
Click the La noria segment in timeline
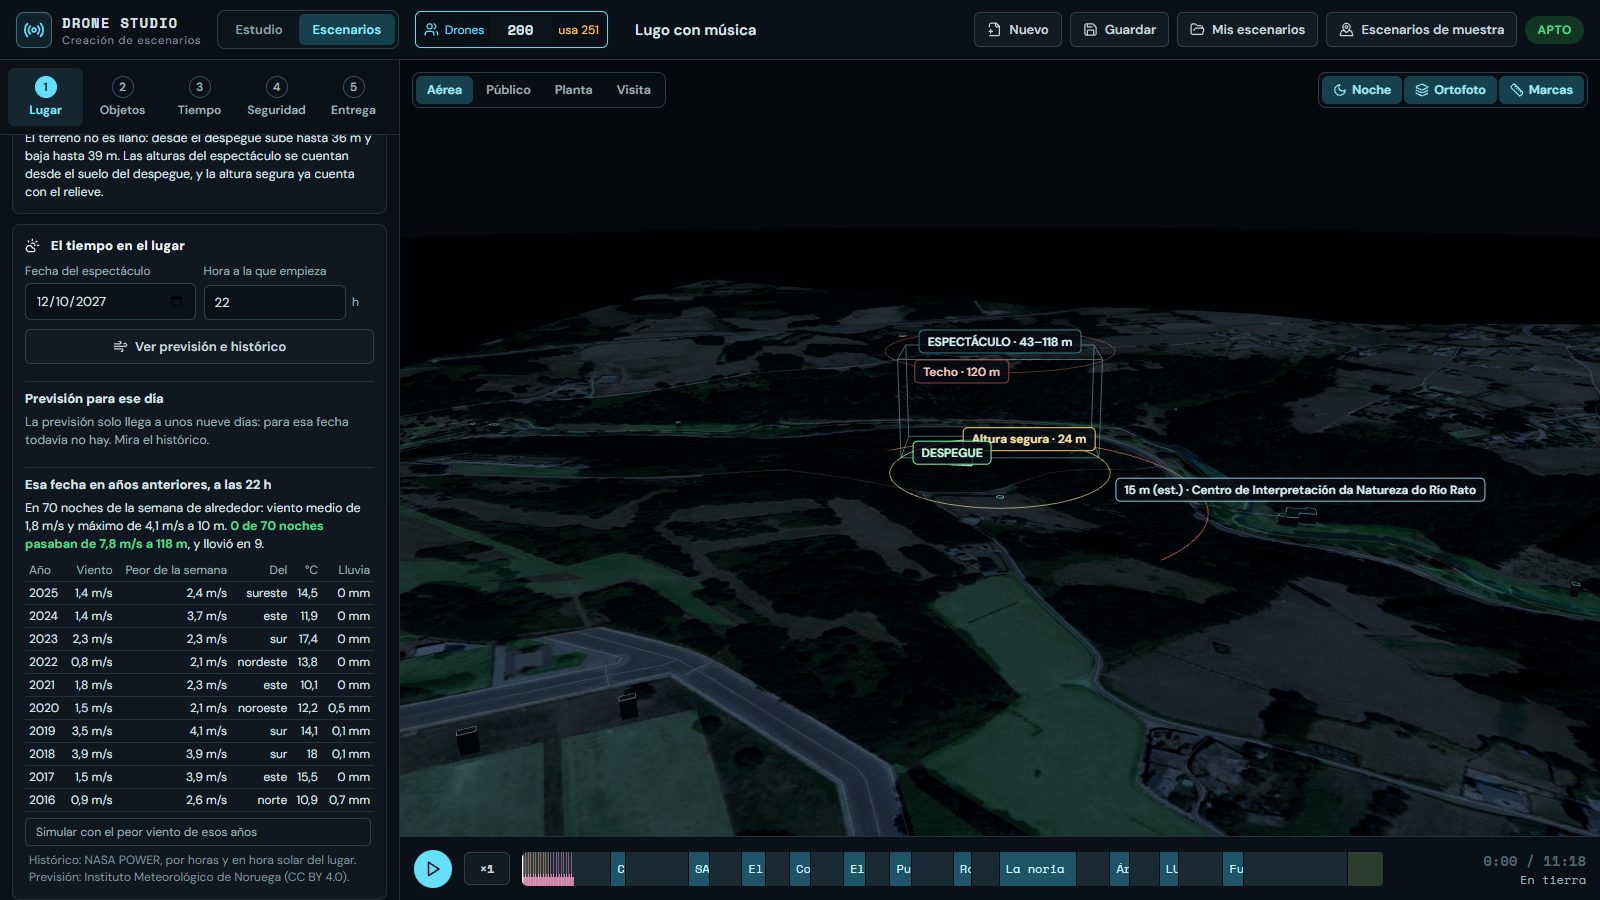[1038, 869]
